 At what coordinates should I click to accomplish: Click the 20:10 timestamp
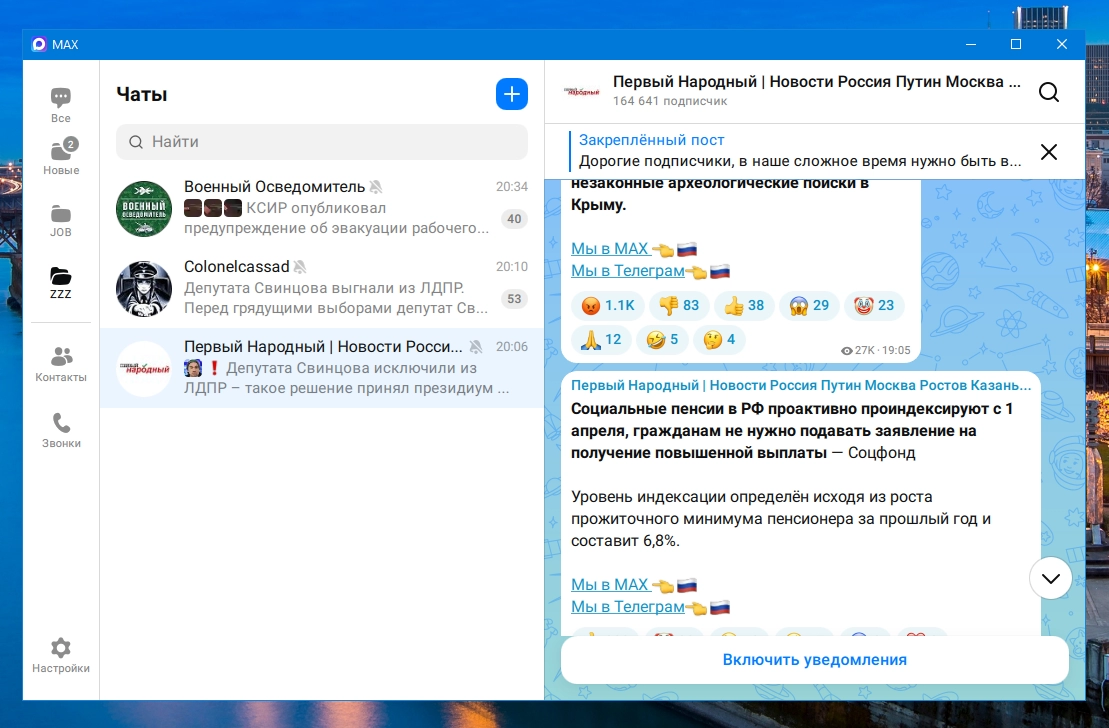[511, 267]
